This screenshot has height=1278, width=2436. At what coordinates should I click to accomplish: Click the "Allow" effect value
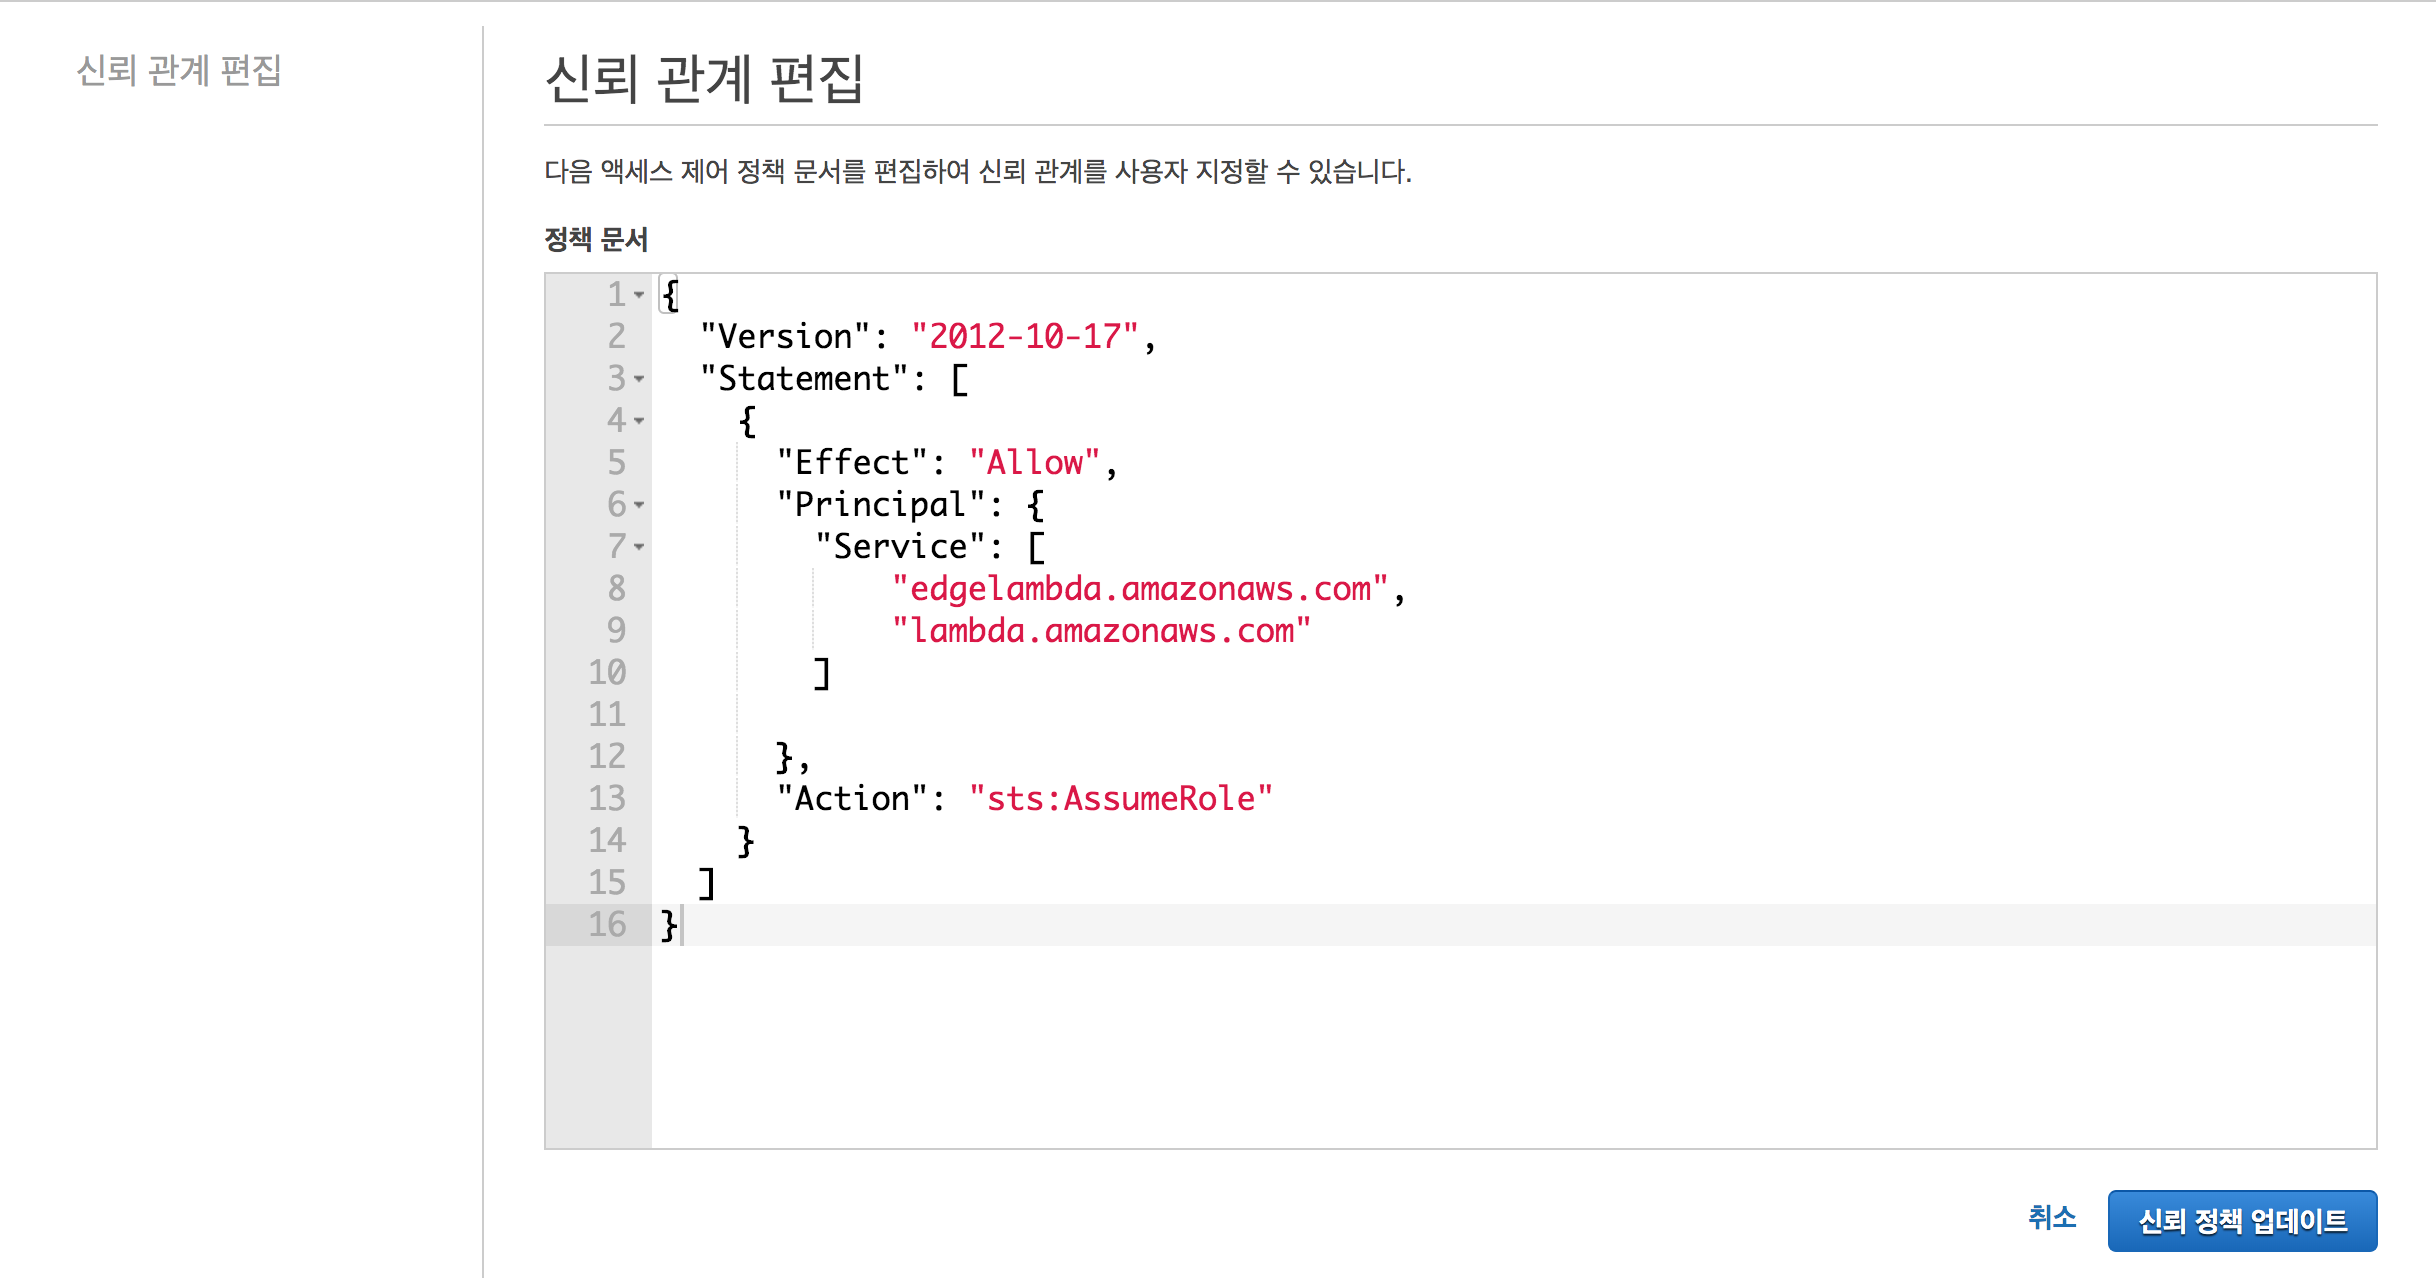point(1034,463)
